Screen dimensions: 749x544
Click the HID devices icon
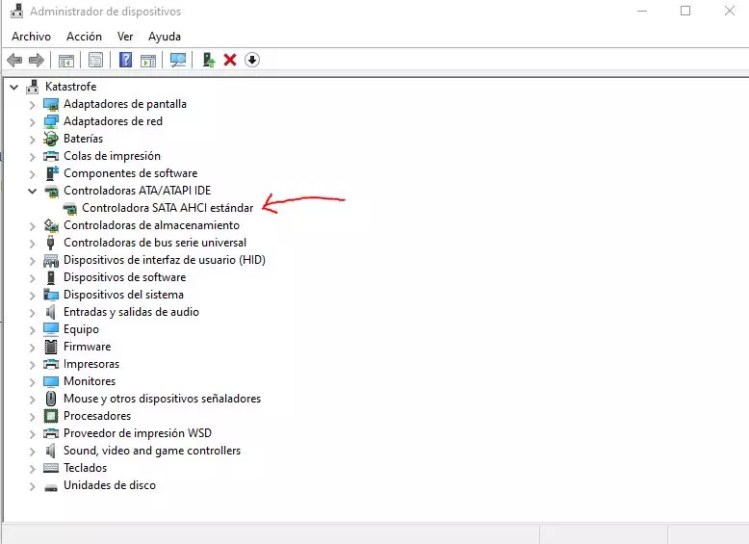coord(51,260)
